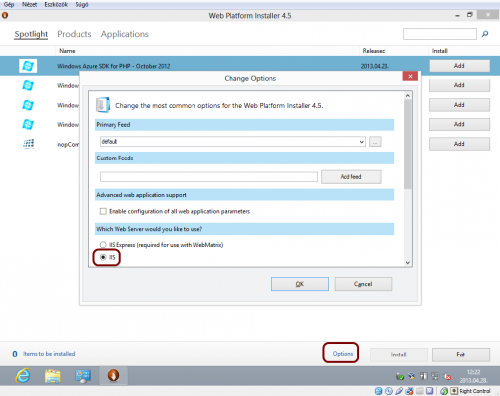500x396 pixels.
Task: Click the Web Platform Installer title bar icon
Action: (x=5, y=15)
